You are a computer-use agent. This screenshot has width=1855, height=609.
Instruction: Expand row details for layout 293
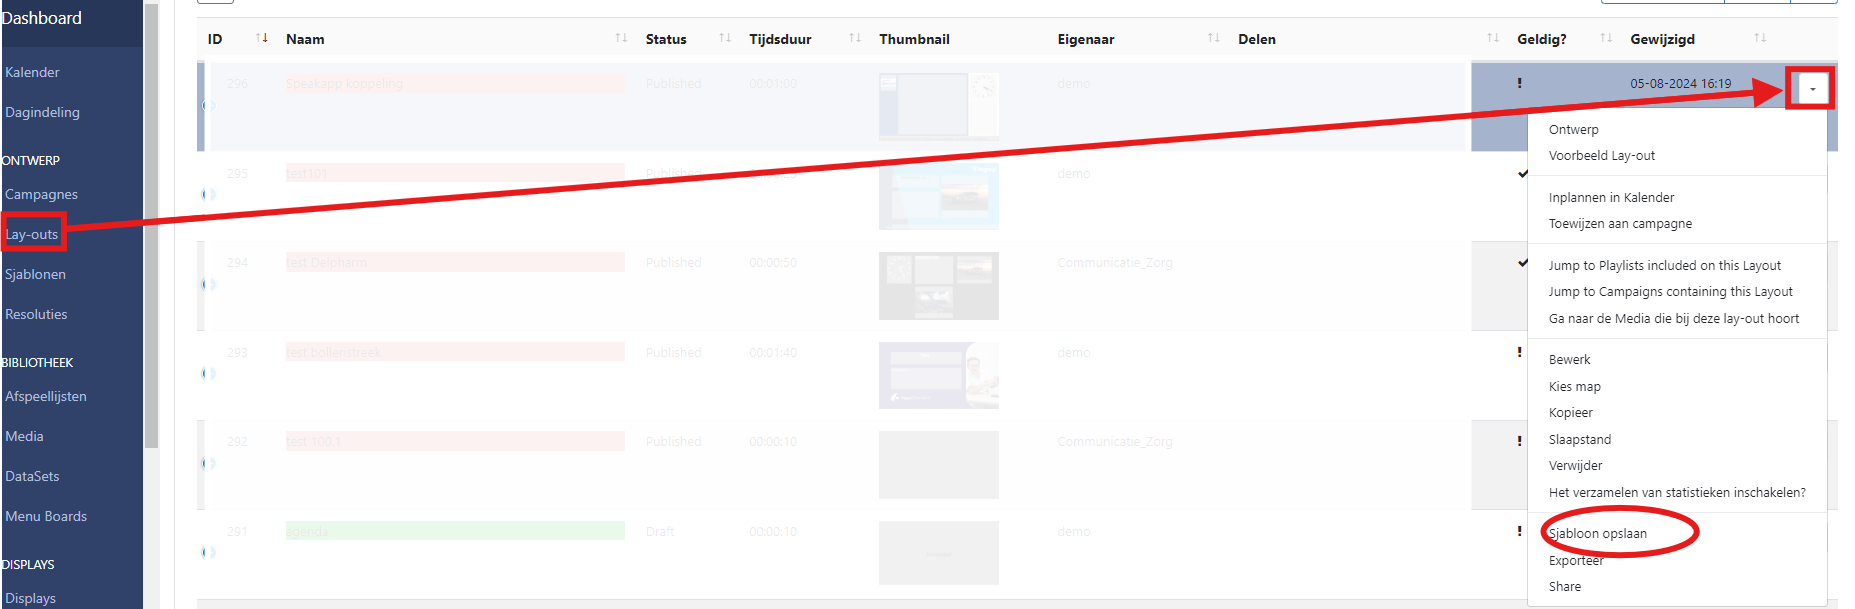click(x=208, y=373)
